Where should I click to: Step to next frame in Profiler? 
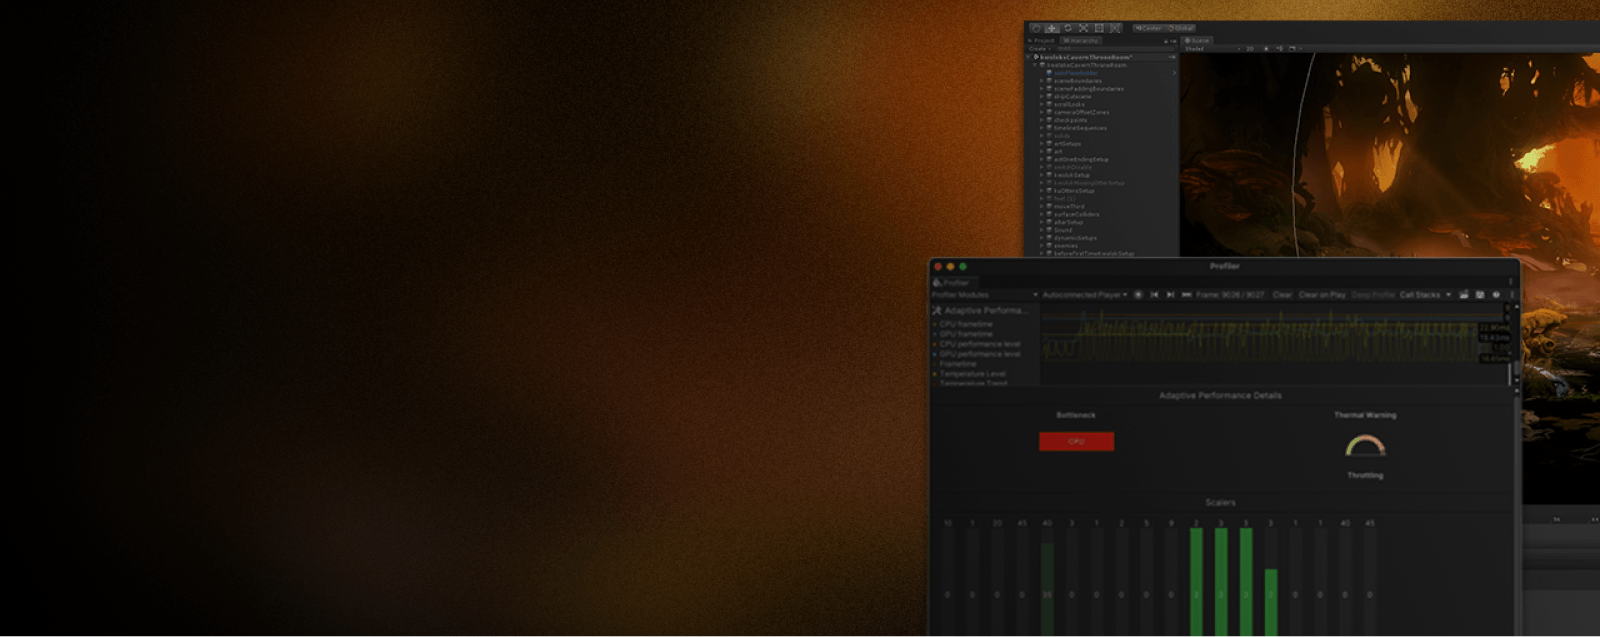tap(1170, 295)
